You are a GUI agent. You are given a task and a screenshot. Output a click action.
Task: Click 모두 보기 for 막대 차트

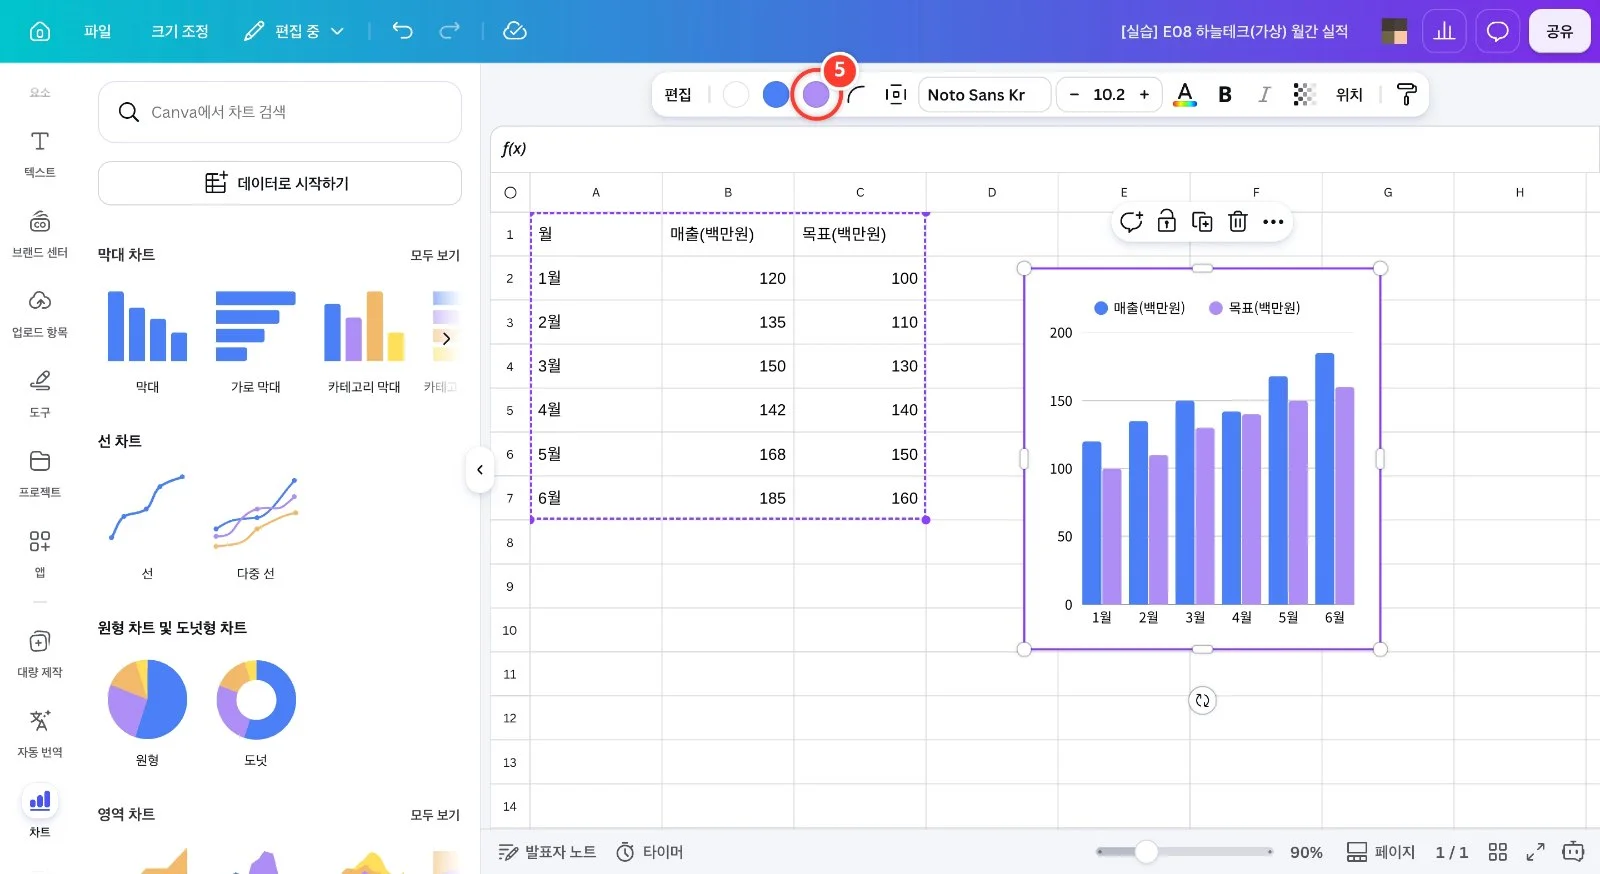(435, 255)
